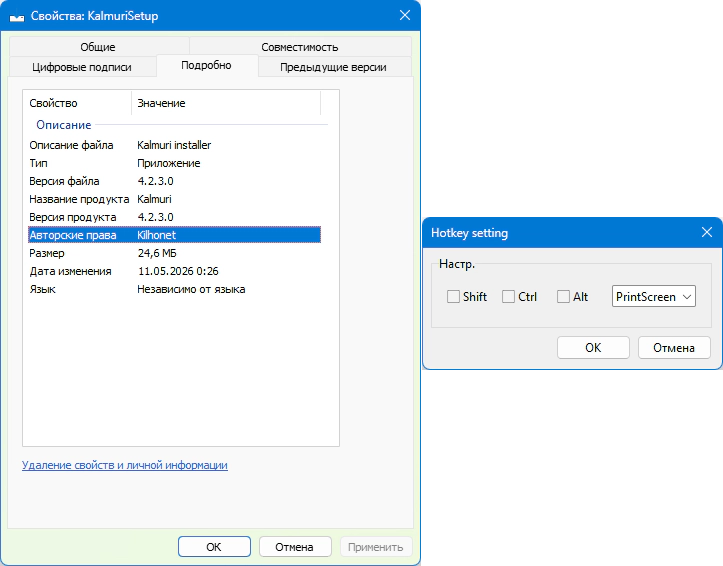Click the Независимо от языка value
The height and width of the screenshot is (566, 723).
[191, 289]
